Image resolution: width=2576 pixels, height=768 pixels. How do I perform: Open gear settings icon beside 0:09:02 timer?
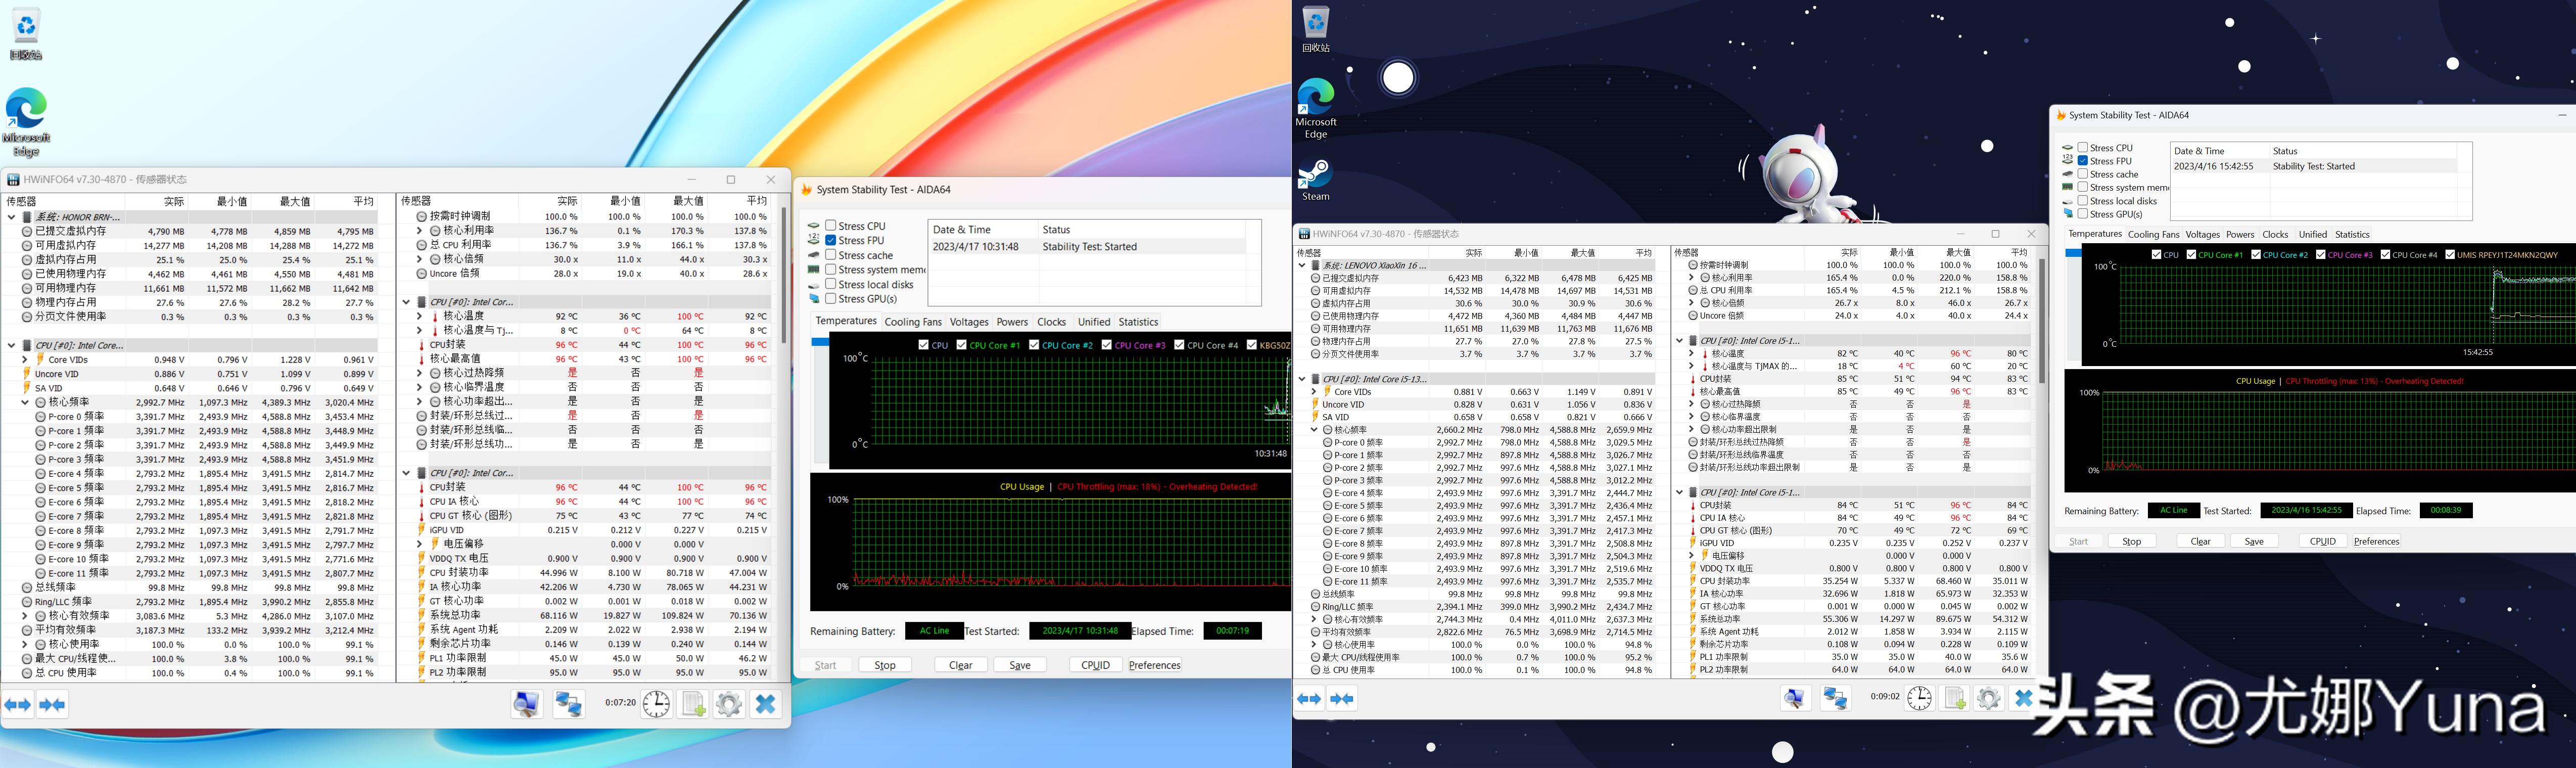point(1988,698)
